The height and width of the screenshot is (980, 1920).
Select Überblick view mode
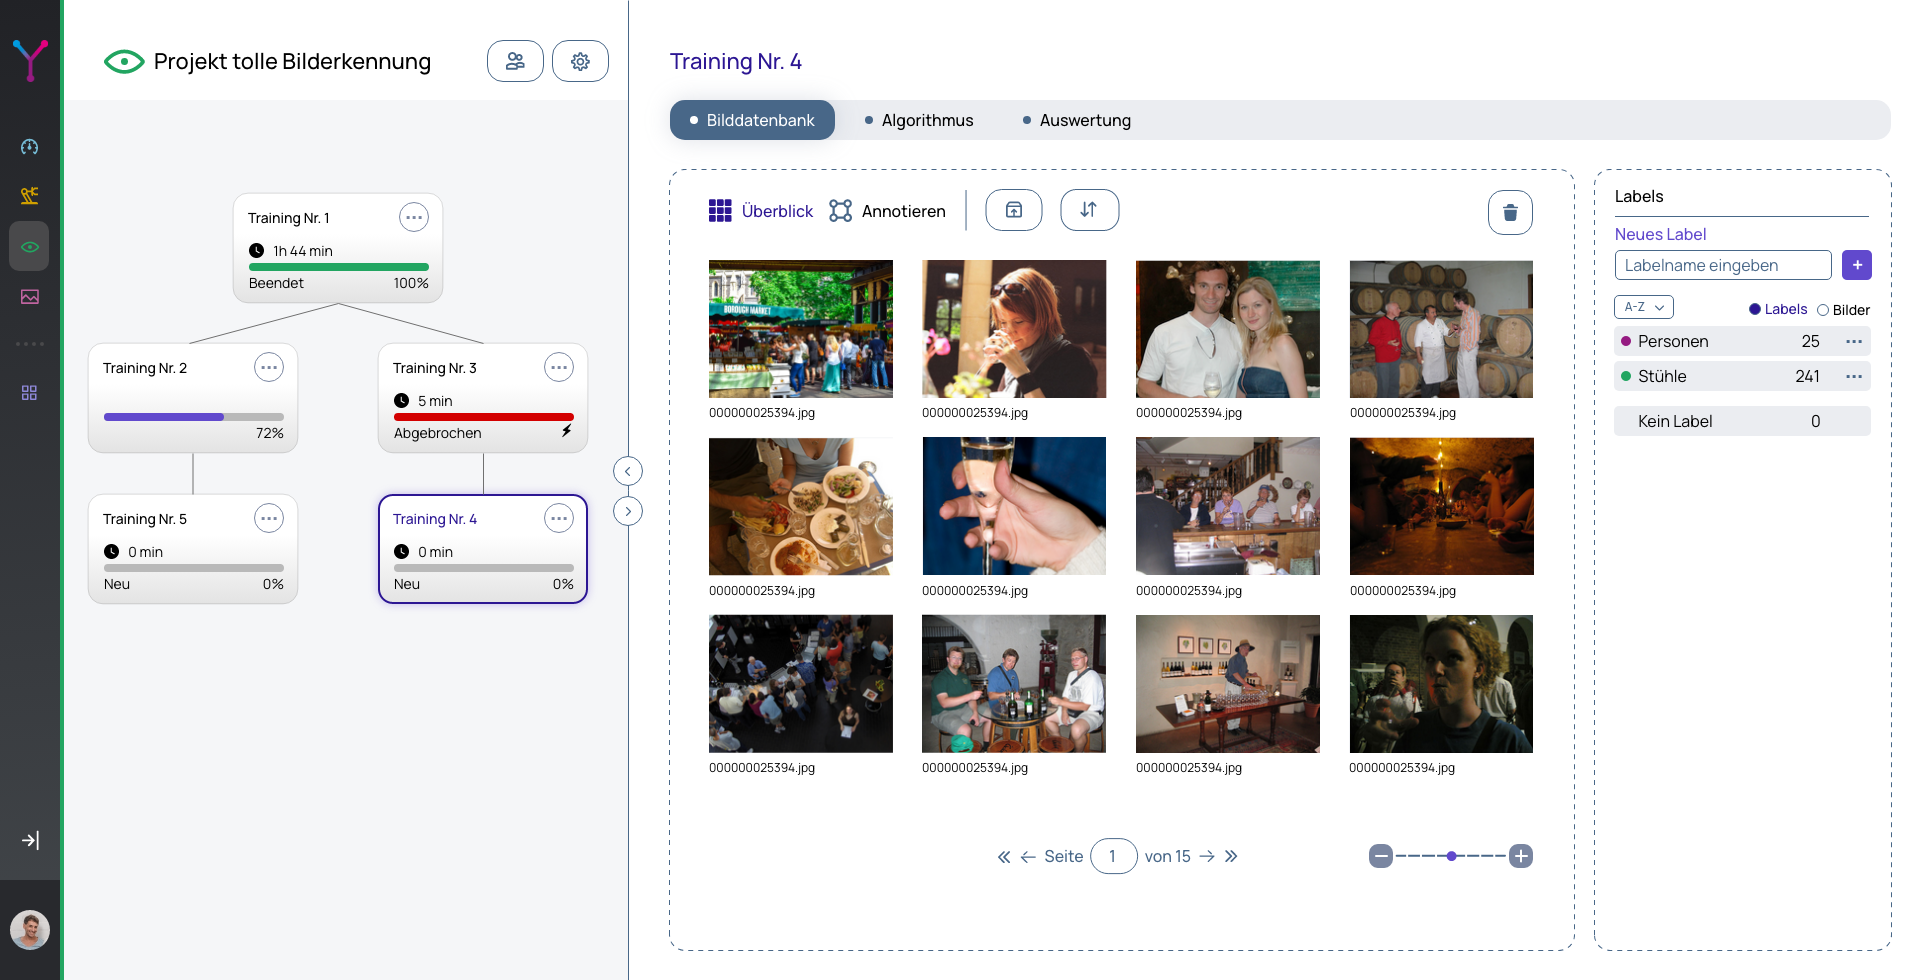(x=761, y=211)
